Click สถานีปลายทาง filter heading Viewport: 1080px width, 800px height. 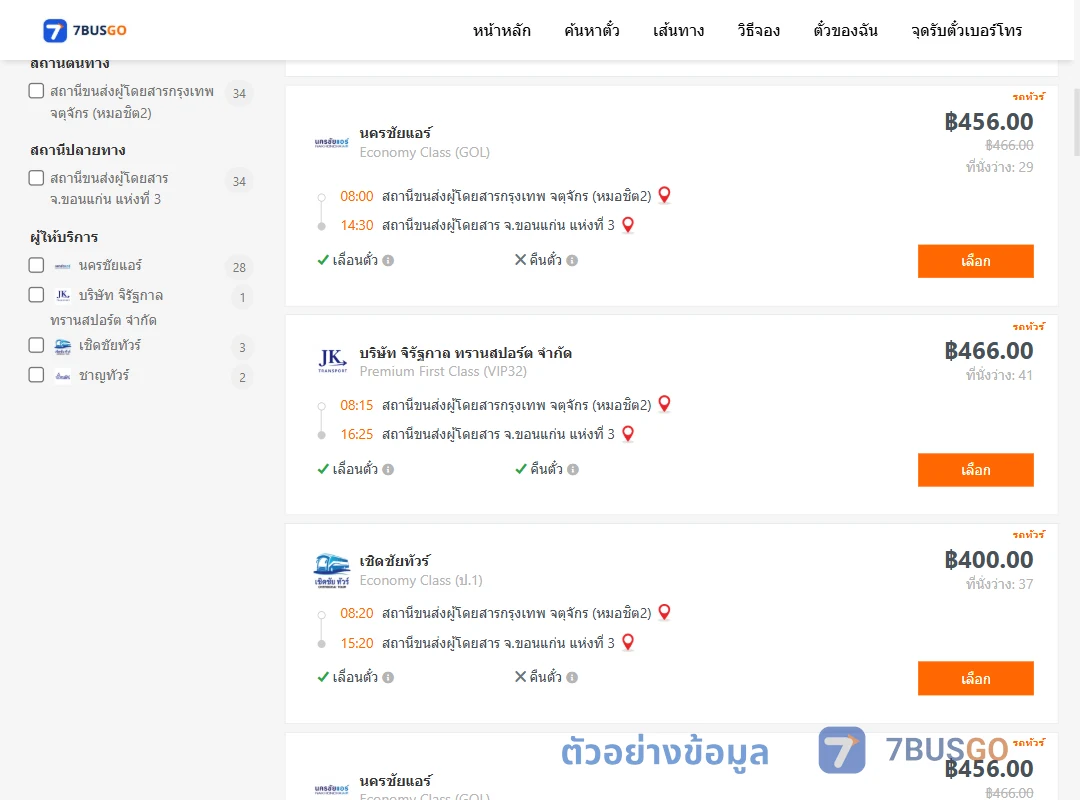(x=78, y=150)
